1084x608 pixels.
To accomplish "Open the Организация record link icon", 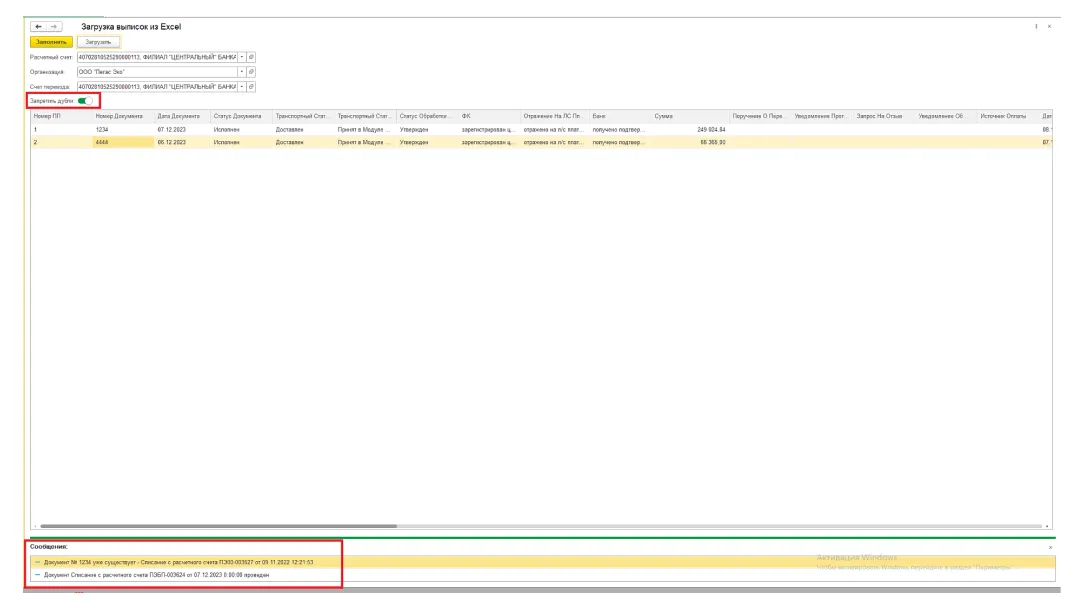I will click(x=251, y=71).
